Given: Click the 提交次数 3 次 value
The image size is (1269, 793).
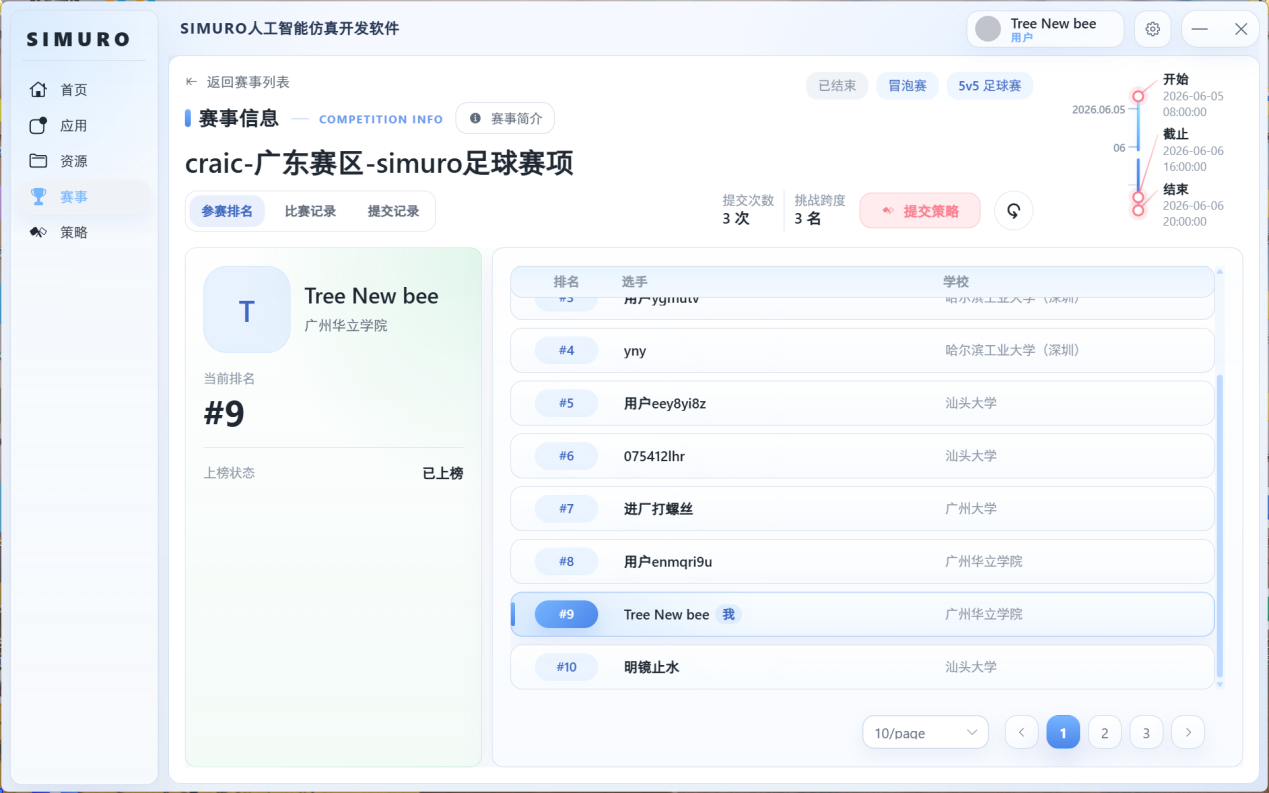Looking at the screenshot, I should (736, 218).
